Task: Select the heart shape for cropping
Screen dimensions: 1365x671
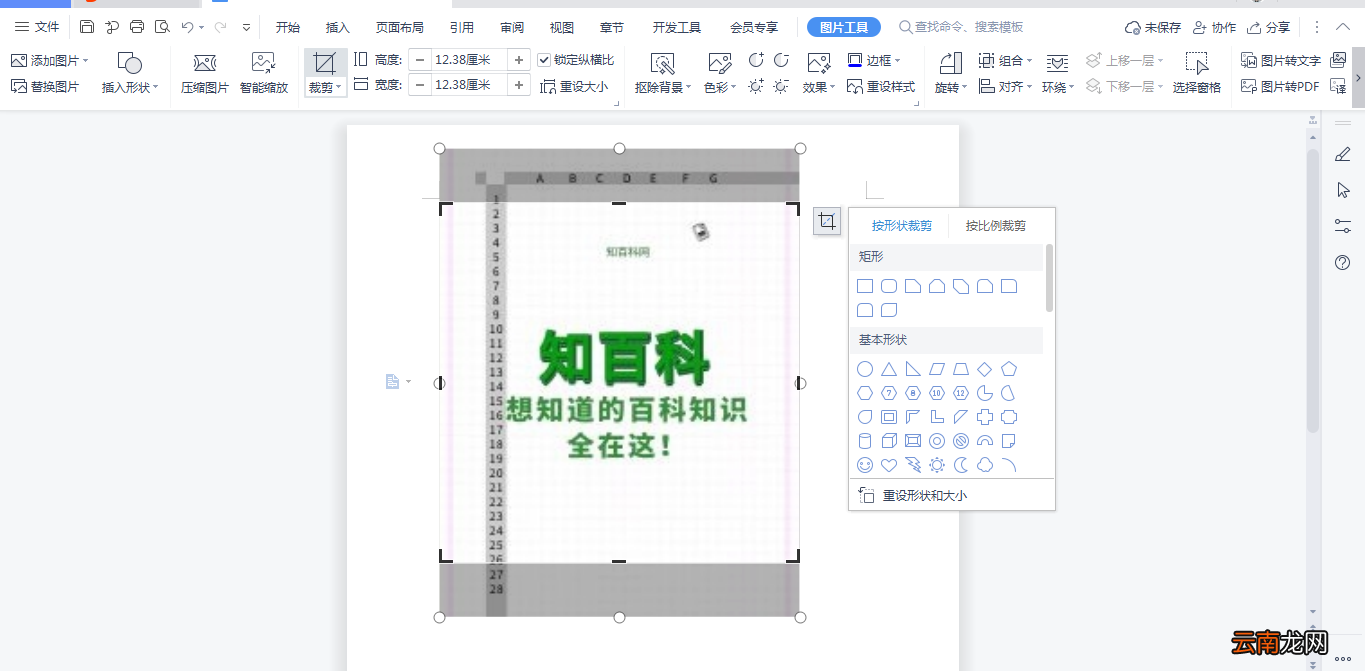Action: 889,465
